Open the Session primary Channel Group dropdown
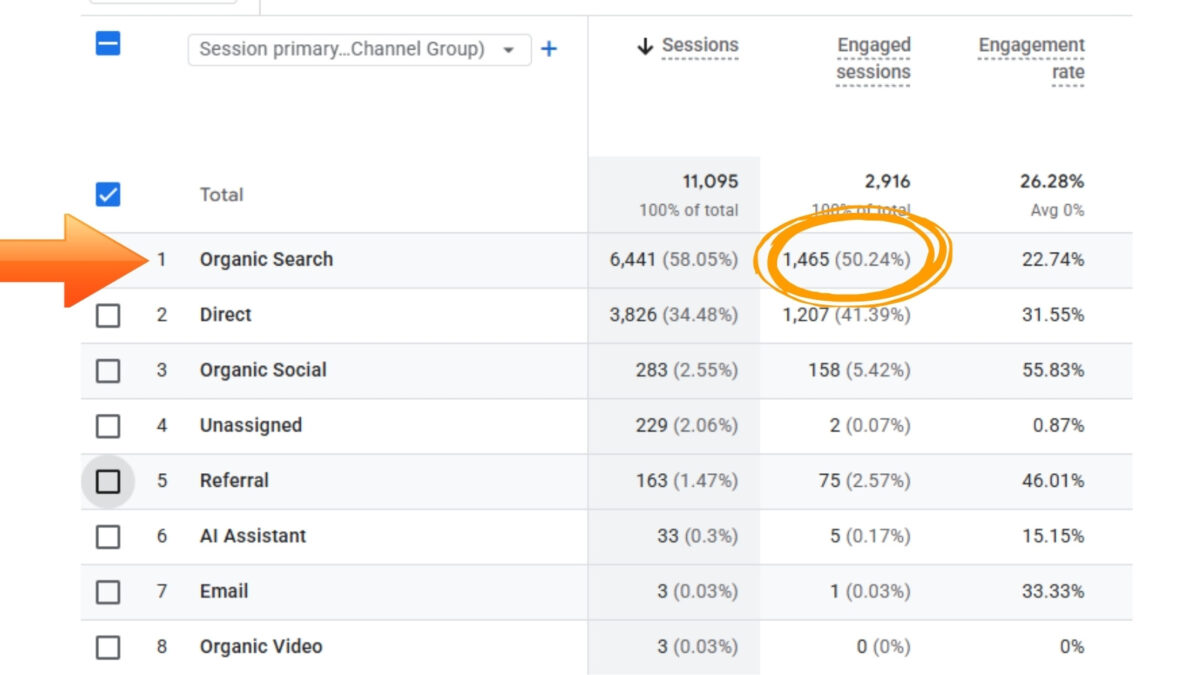The width and height of the screenshot is (1200, 675). (359, 49)
